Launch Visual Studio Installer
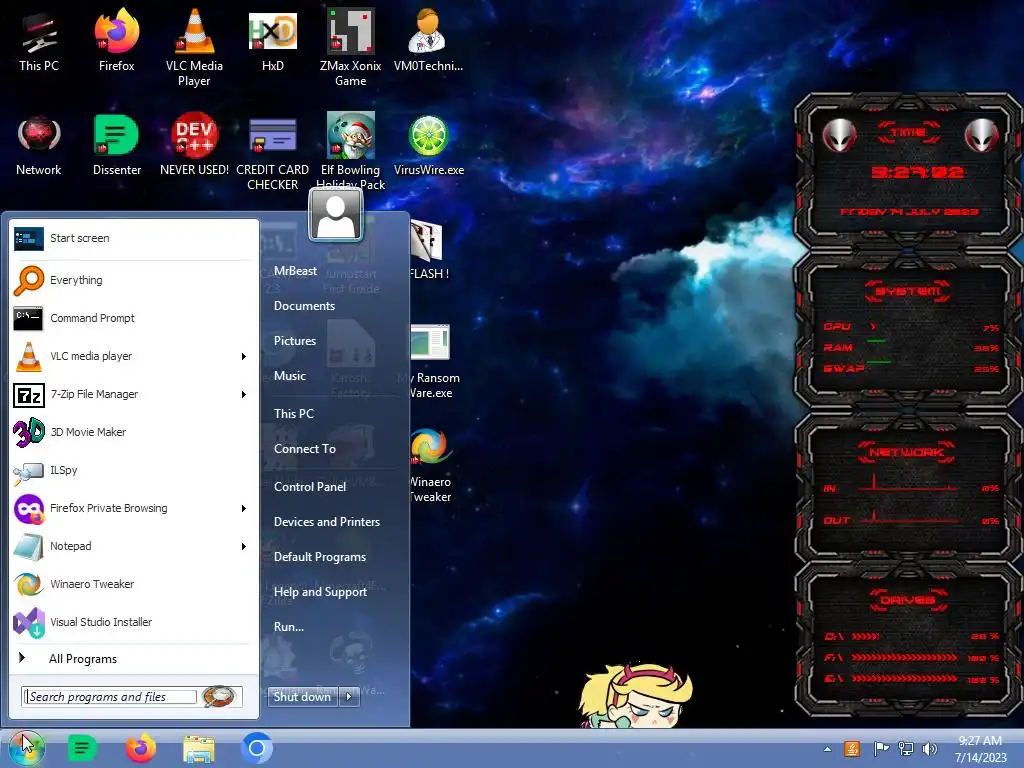 click(x=134, y=622)
